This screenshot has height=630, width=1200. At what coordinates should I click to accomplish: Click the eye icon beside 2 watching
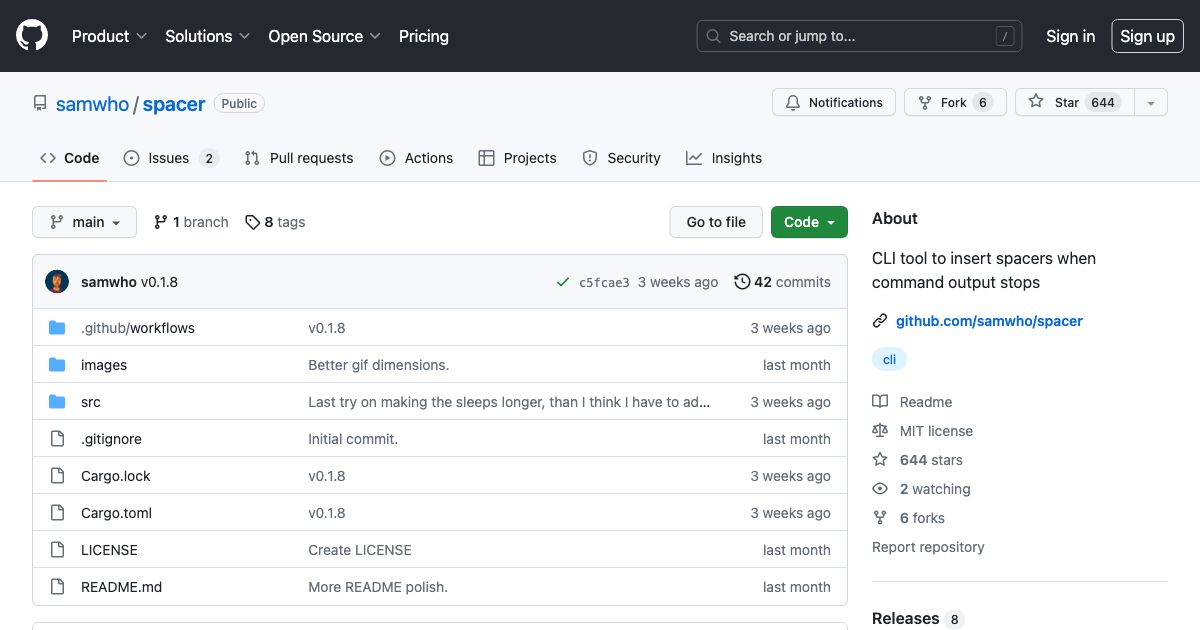pos(879,488)
